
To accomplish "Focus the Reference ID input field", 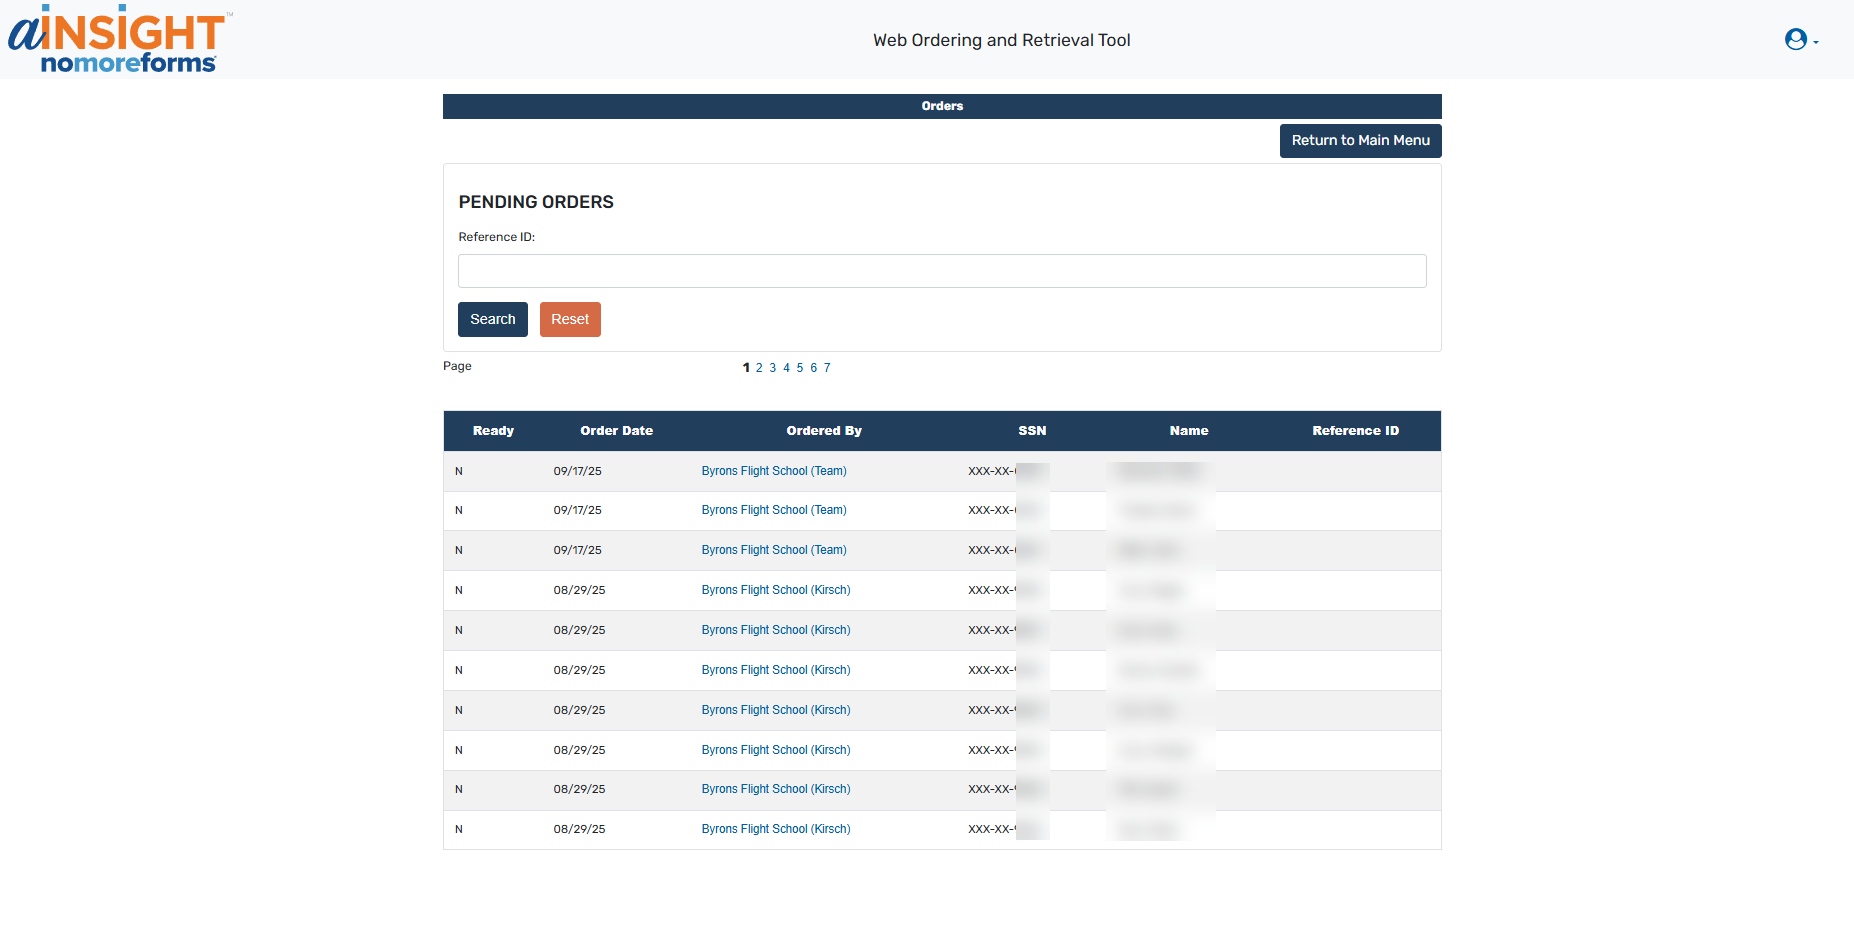I will pyautogui.click(x=941, y=271).
